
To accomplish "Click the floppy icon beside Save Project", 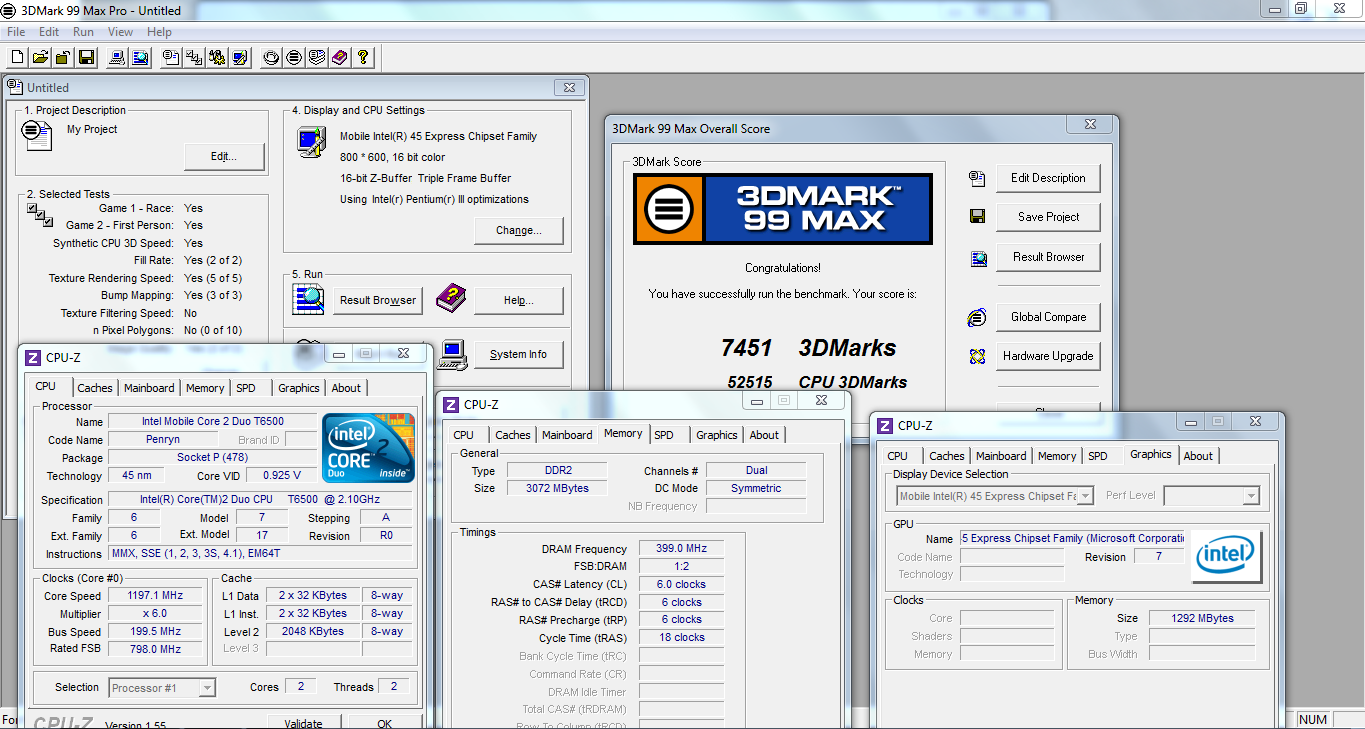I will (x=977, y=217).
